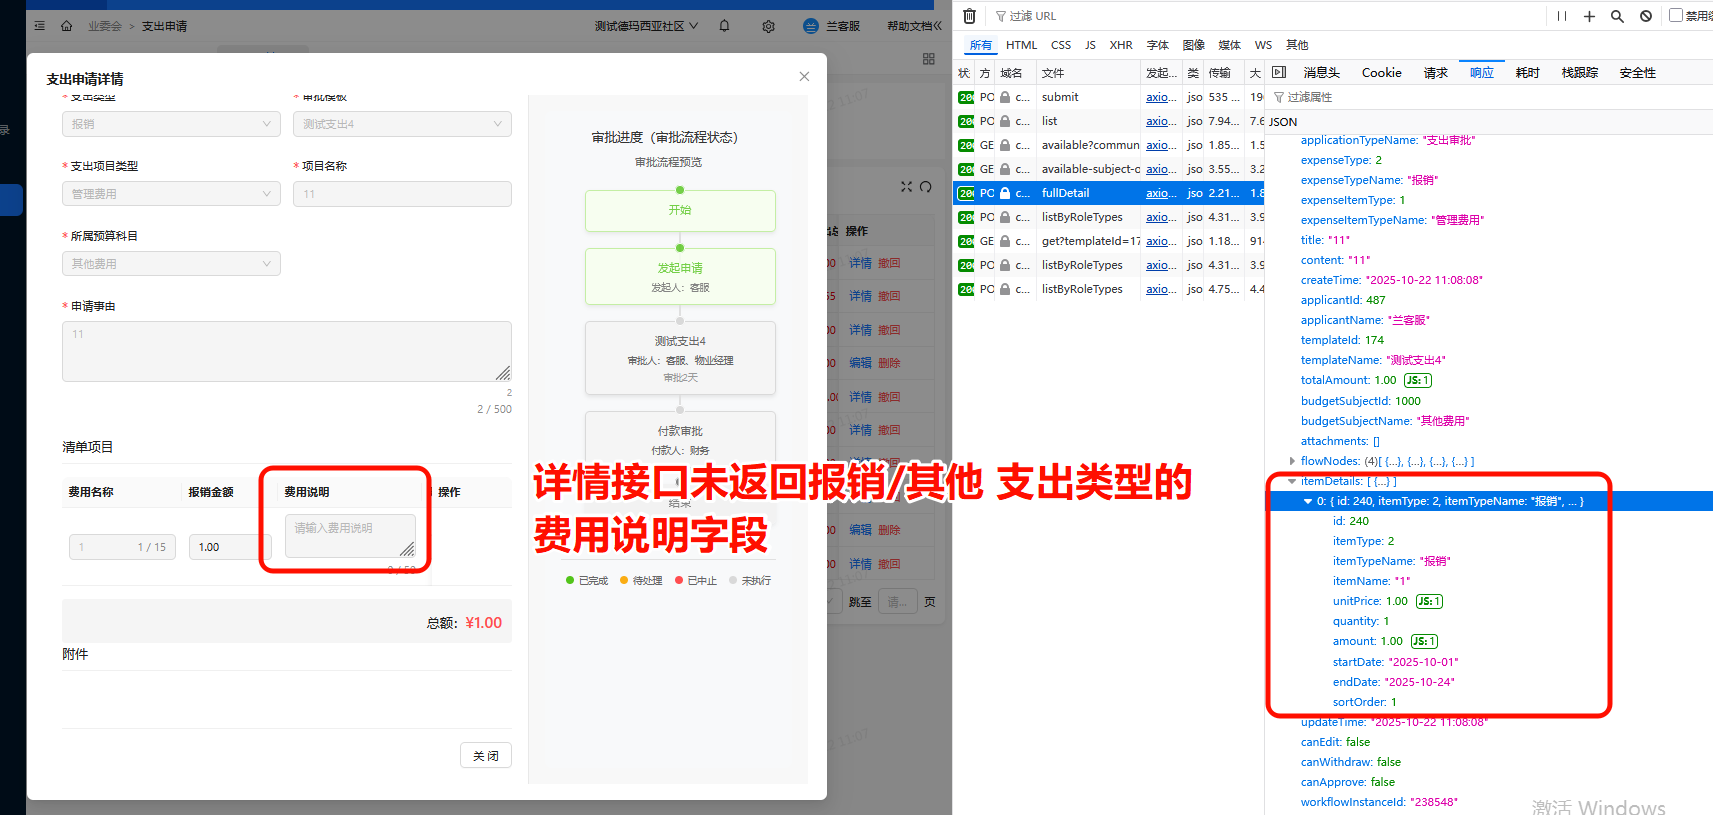Pause network recording in devtools
Image resolution: width=1713 pixels, height=815 pixels.
pyautogui.click(x=1562, y=16)
